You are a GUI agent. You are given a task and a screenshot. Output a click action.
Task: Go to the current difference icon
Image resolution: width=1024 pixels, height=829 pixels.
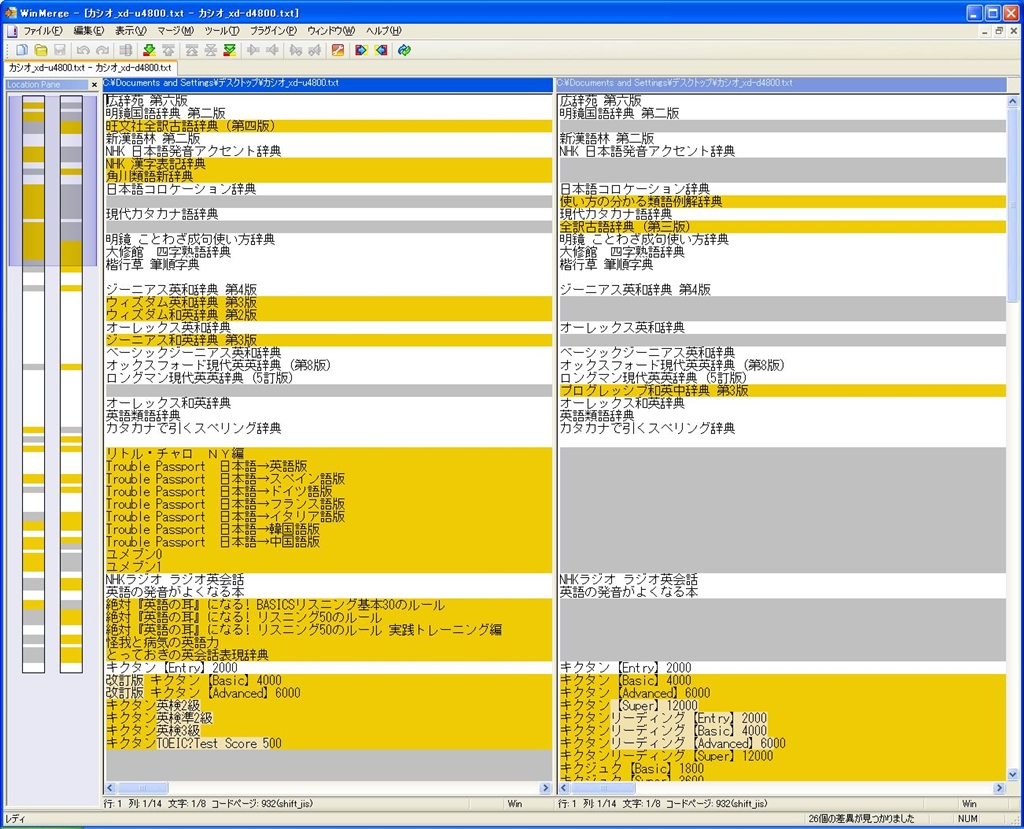click(x=210, y=50)
